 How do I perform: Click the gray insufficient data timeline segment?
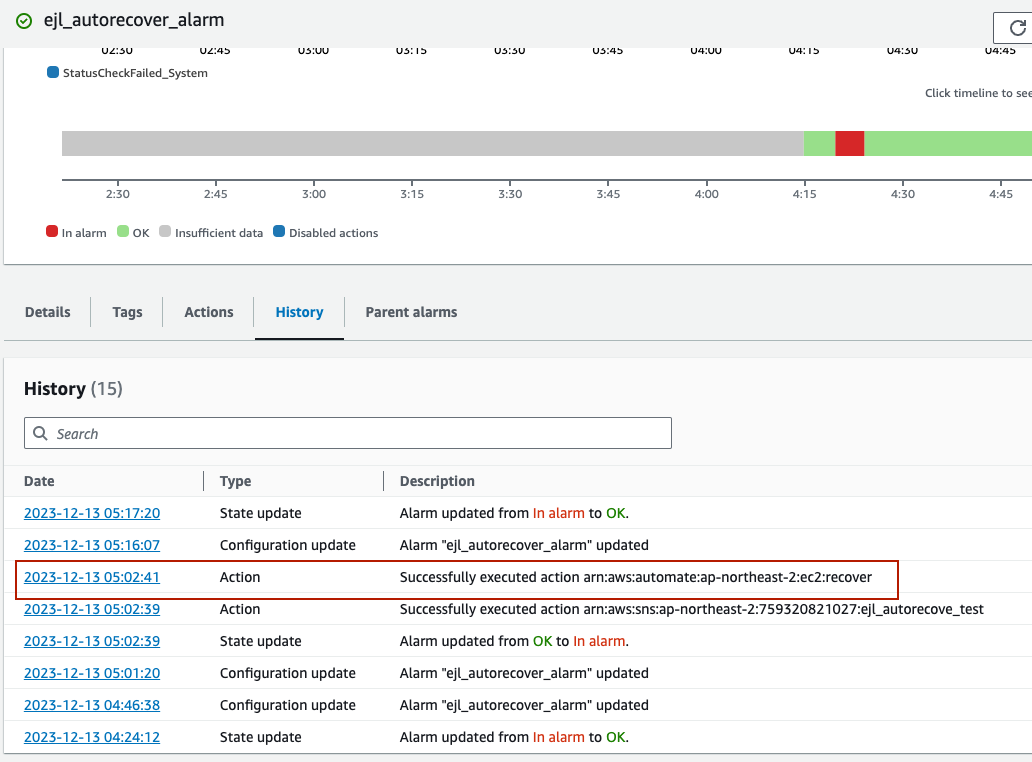point(430,143)
